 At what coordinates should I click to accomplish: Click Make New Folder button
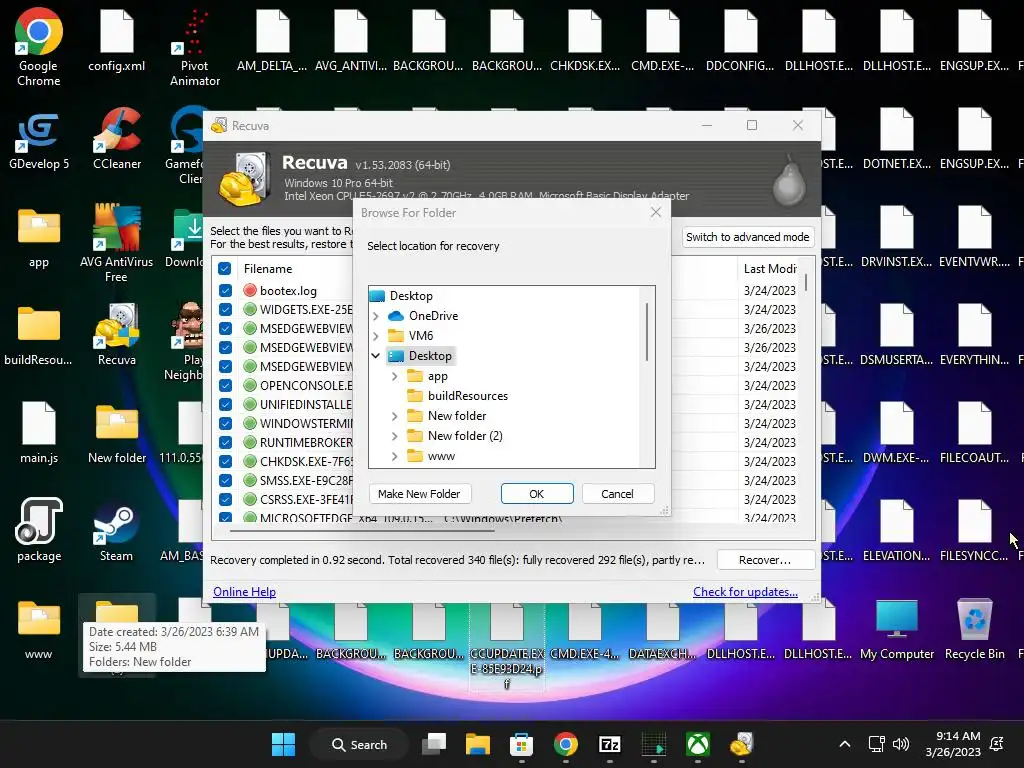(x=419, y=494)
